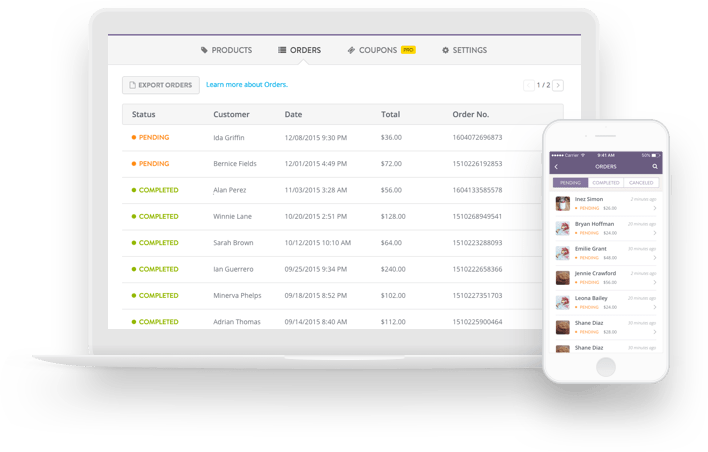Expand Jennie Crawford order using chevron
The width and height of the screenshot is (708, 452).
click(x=655, y=283)
